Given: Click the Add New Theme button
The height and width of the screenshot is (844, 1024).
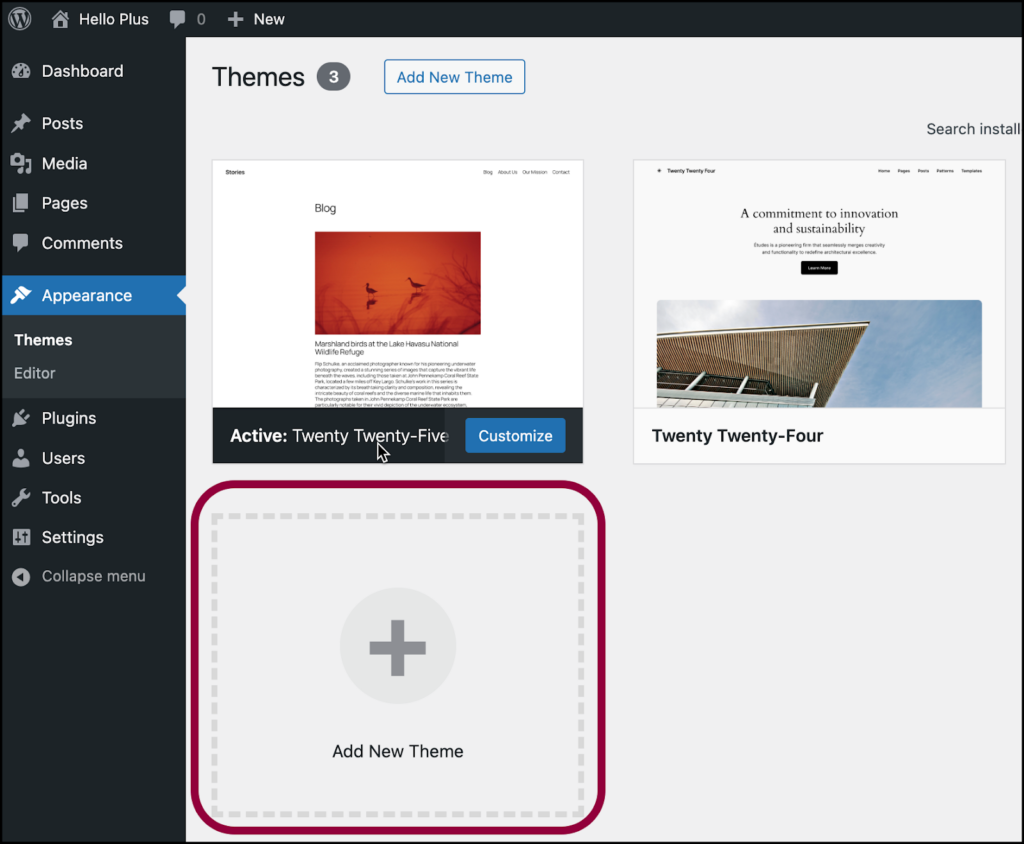Looking at the screenshot, I should tap(454, 76).
